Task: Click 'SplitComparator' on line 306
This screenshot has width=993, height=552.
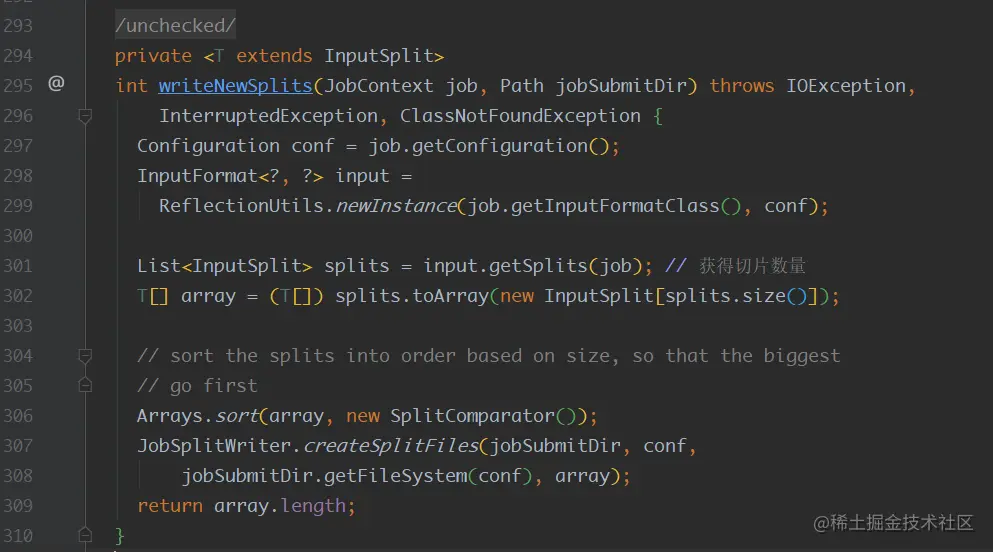Action: pyautogui.click(x=472, y=416)
